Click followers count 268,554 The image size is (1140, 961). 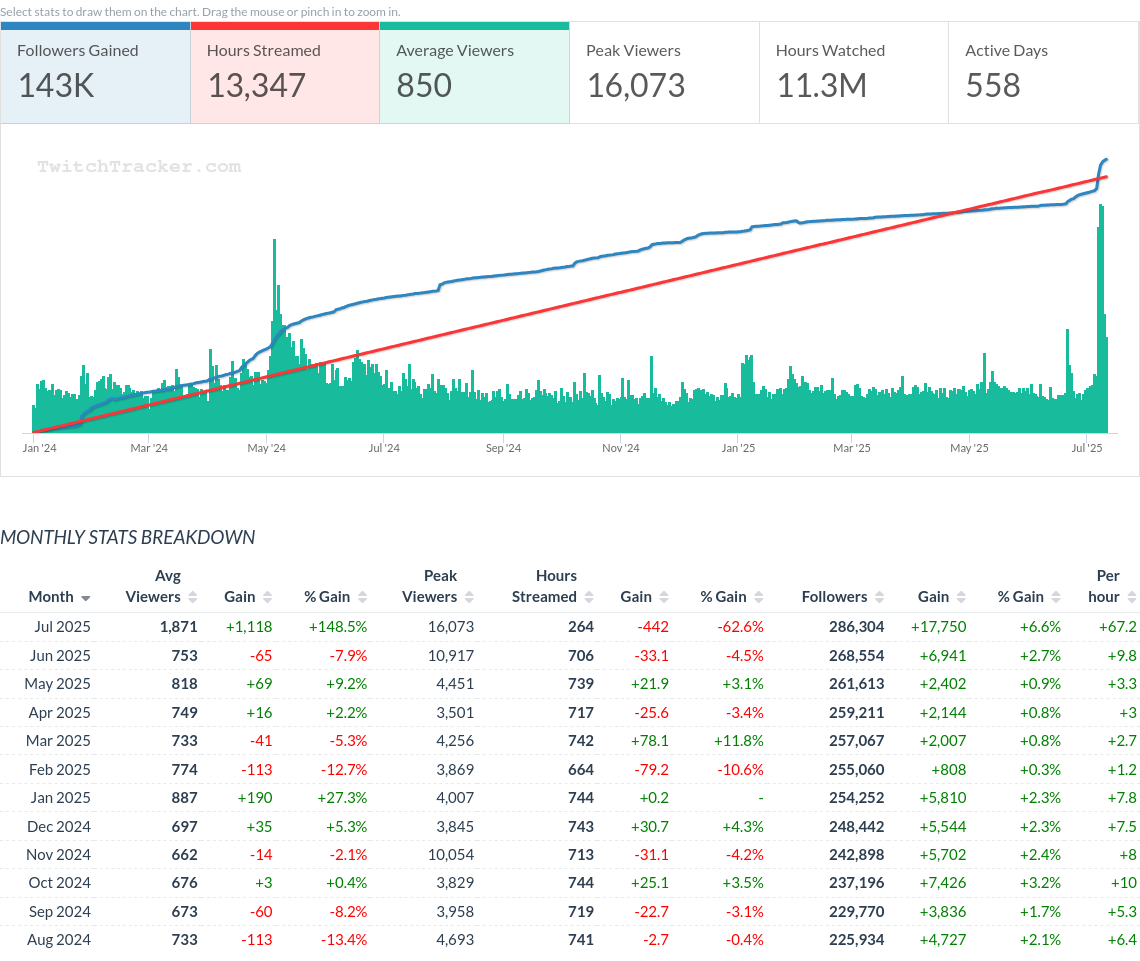[x=856, y=656]
